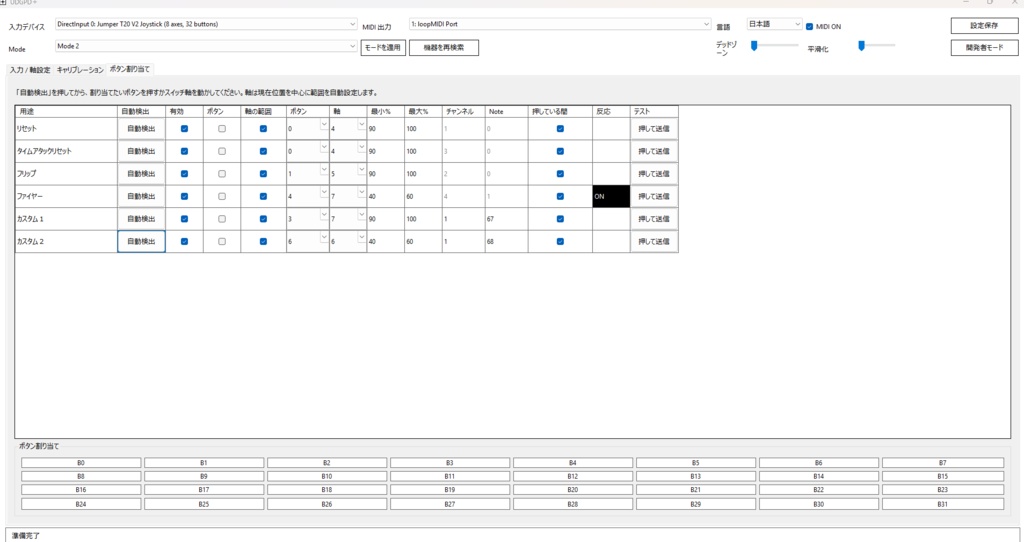The height and width of the screenshot is (542, 1024).
Task: Toggle 押している間 checkbox for フリップ
Action: (560, 174)
